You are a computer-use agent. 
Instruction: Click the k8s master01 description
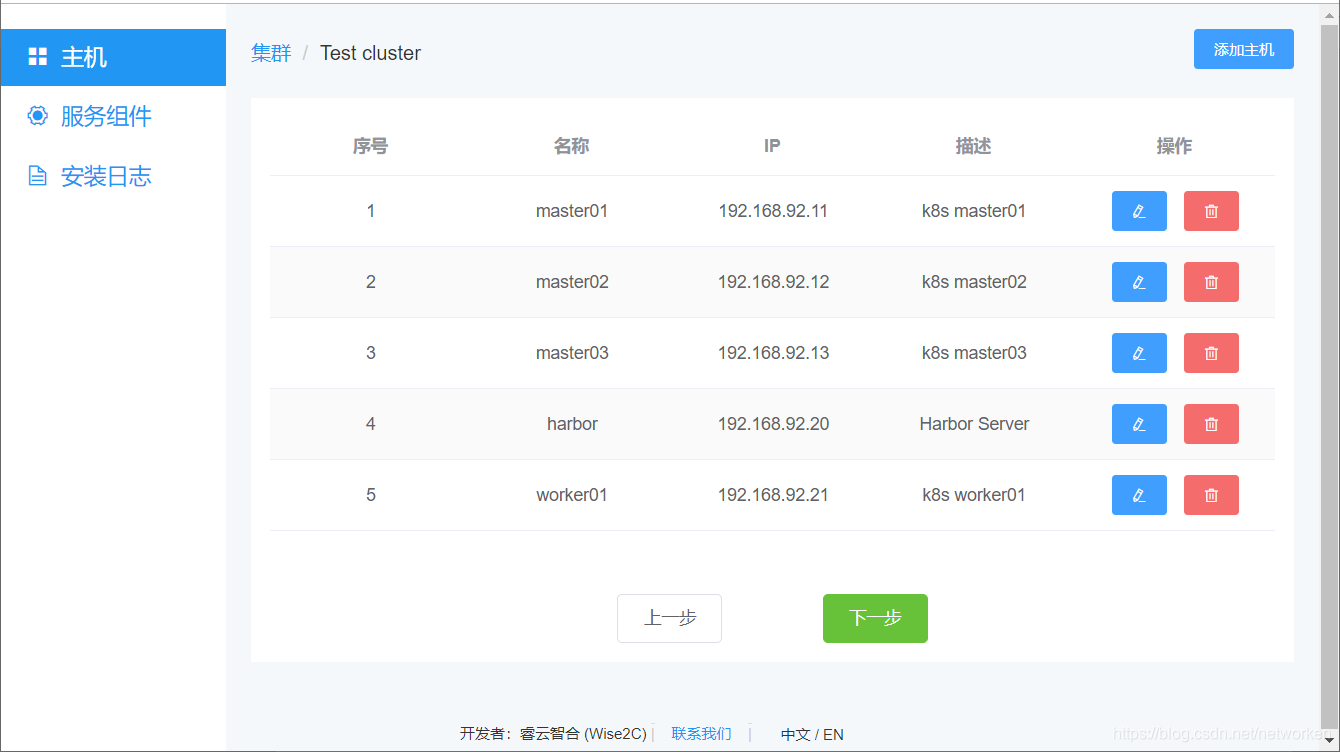[x=974, y=211]
